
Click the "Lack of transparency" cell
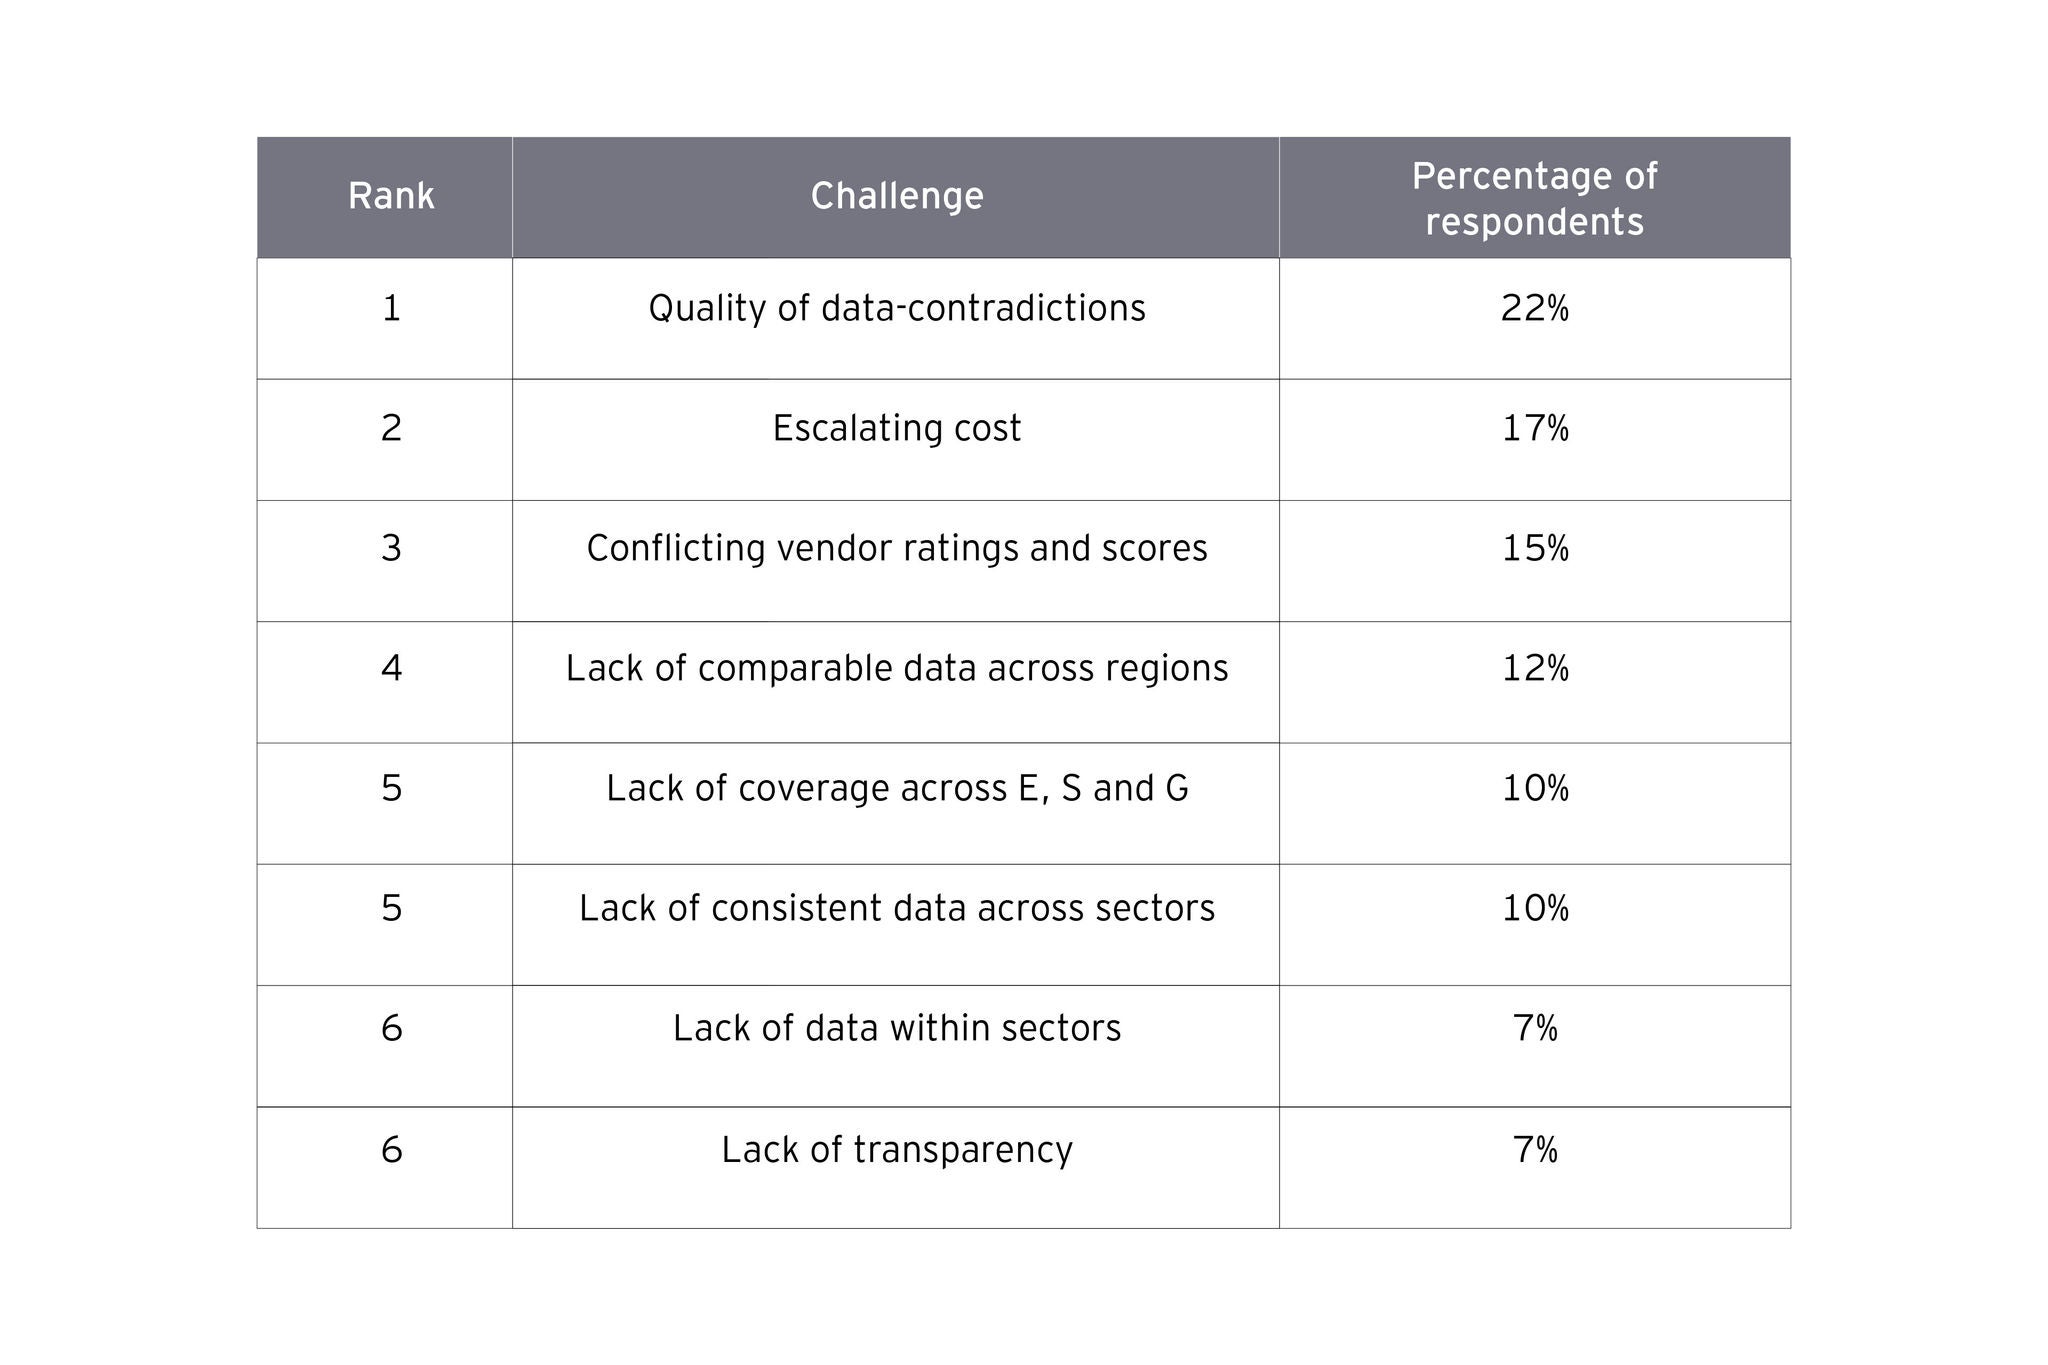[896, 1150]
